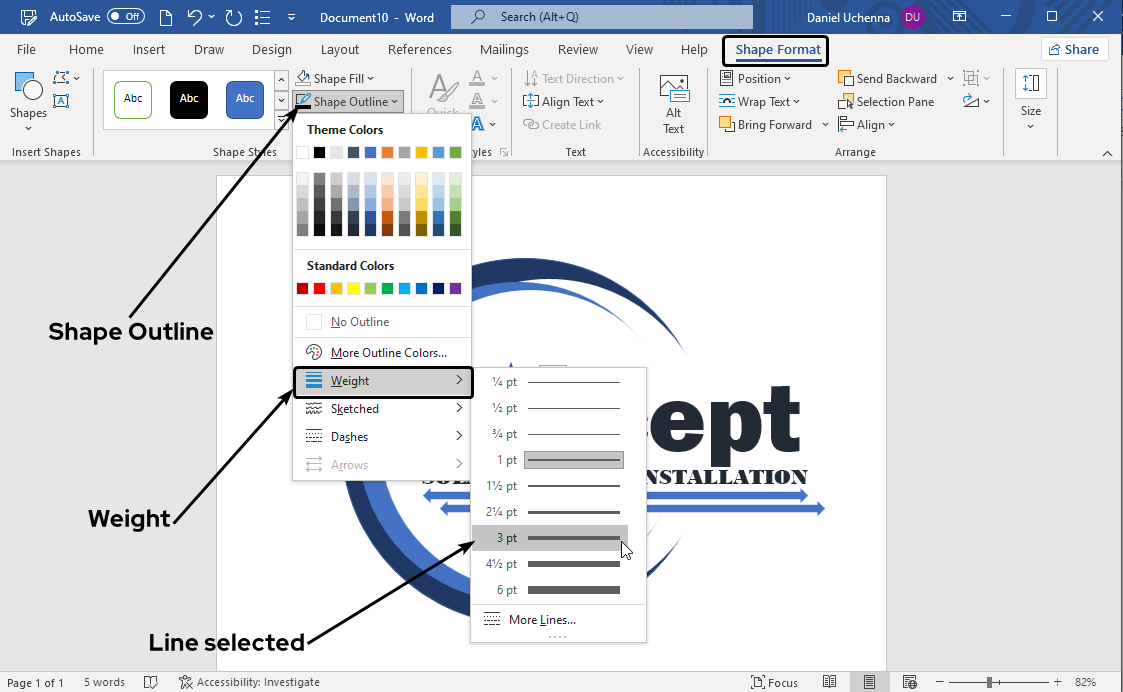Click the Undo icon in title bar

(195, 17)
